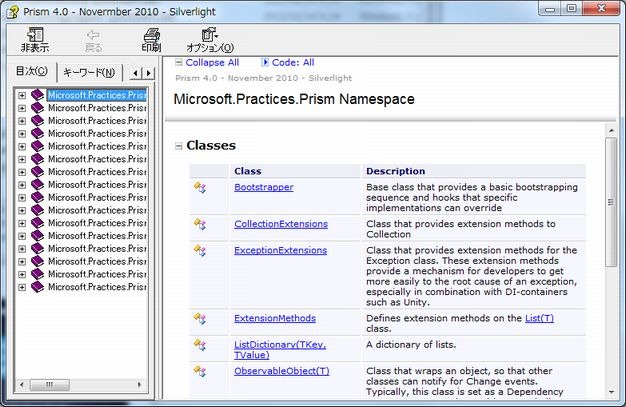Screen dimensions: 626x407
Task: Click the class icon beside ListDictionary
Action: coord(199,344)
